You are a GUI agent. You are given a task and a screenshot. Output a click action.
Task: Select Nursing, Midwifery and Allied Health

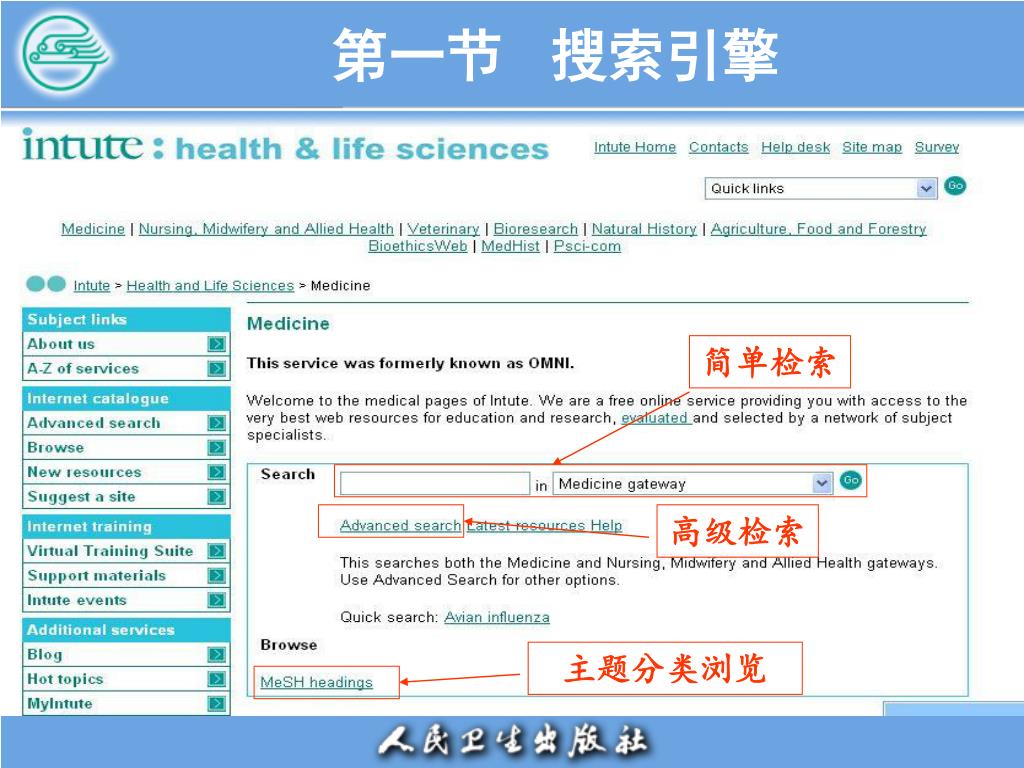point(266,229)
